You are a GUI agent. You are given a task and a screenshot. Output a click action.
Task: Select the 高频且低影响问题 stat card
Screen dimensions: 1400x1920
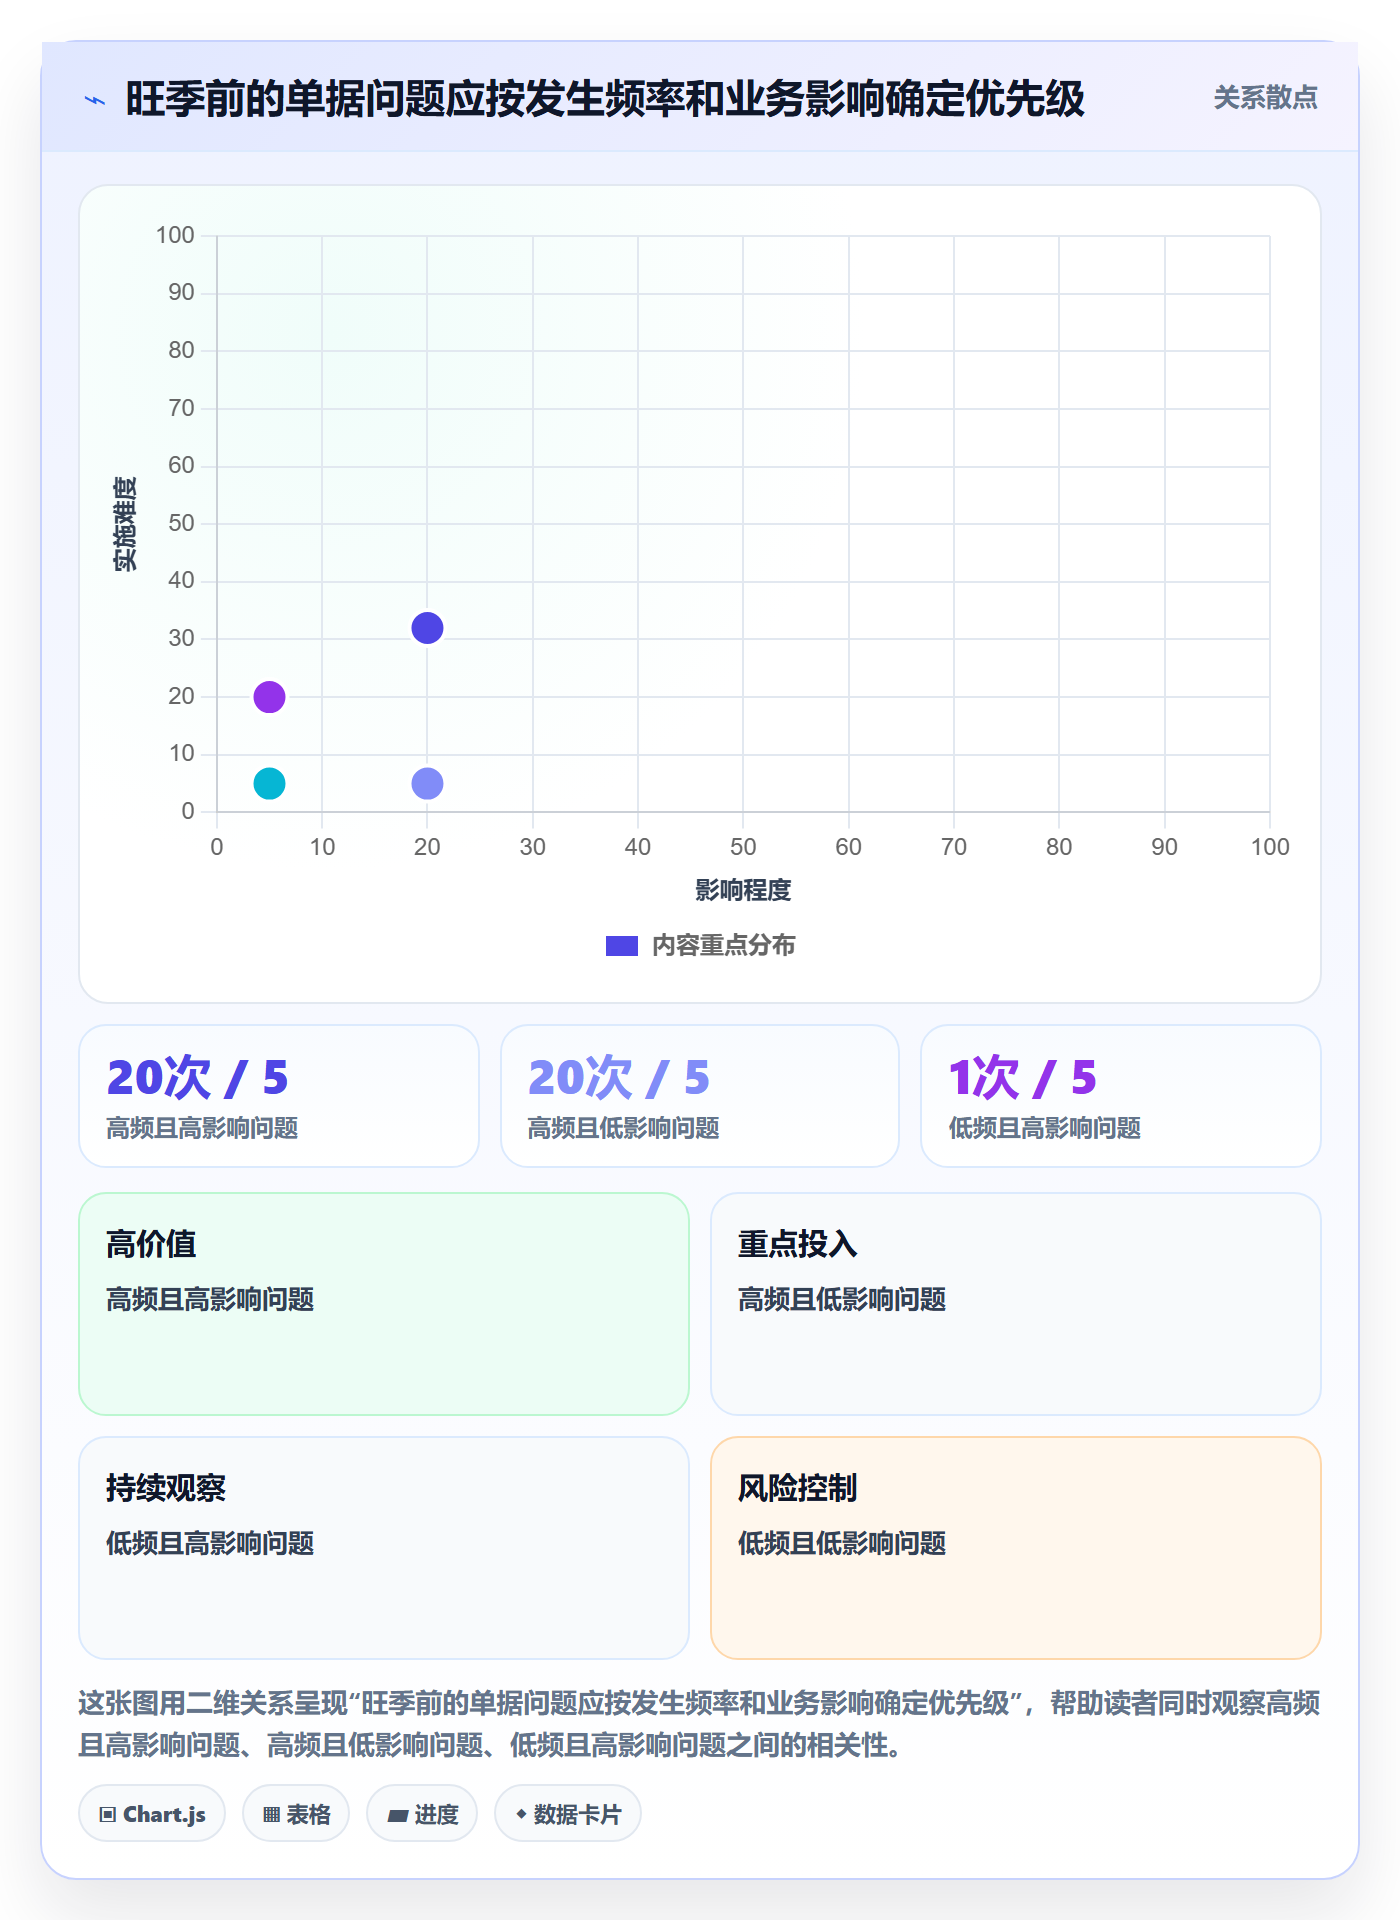[700, 1096]
